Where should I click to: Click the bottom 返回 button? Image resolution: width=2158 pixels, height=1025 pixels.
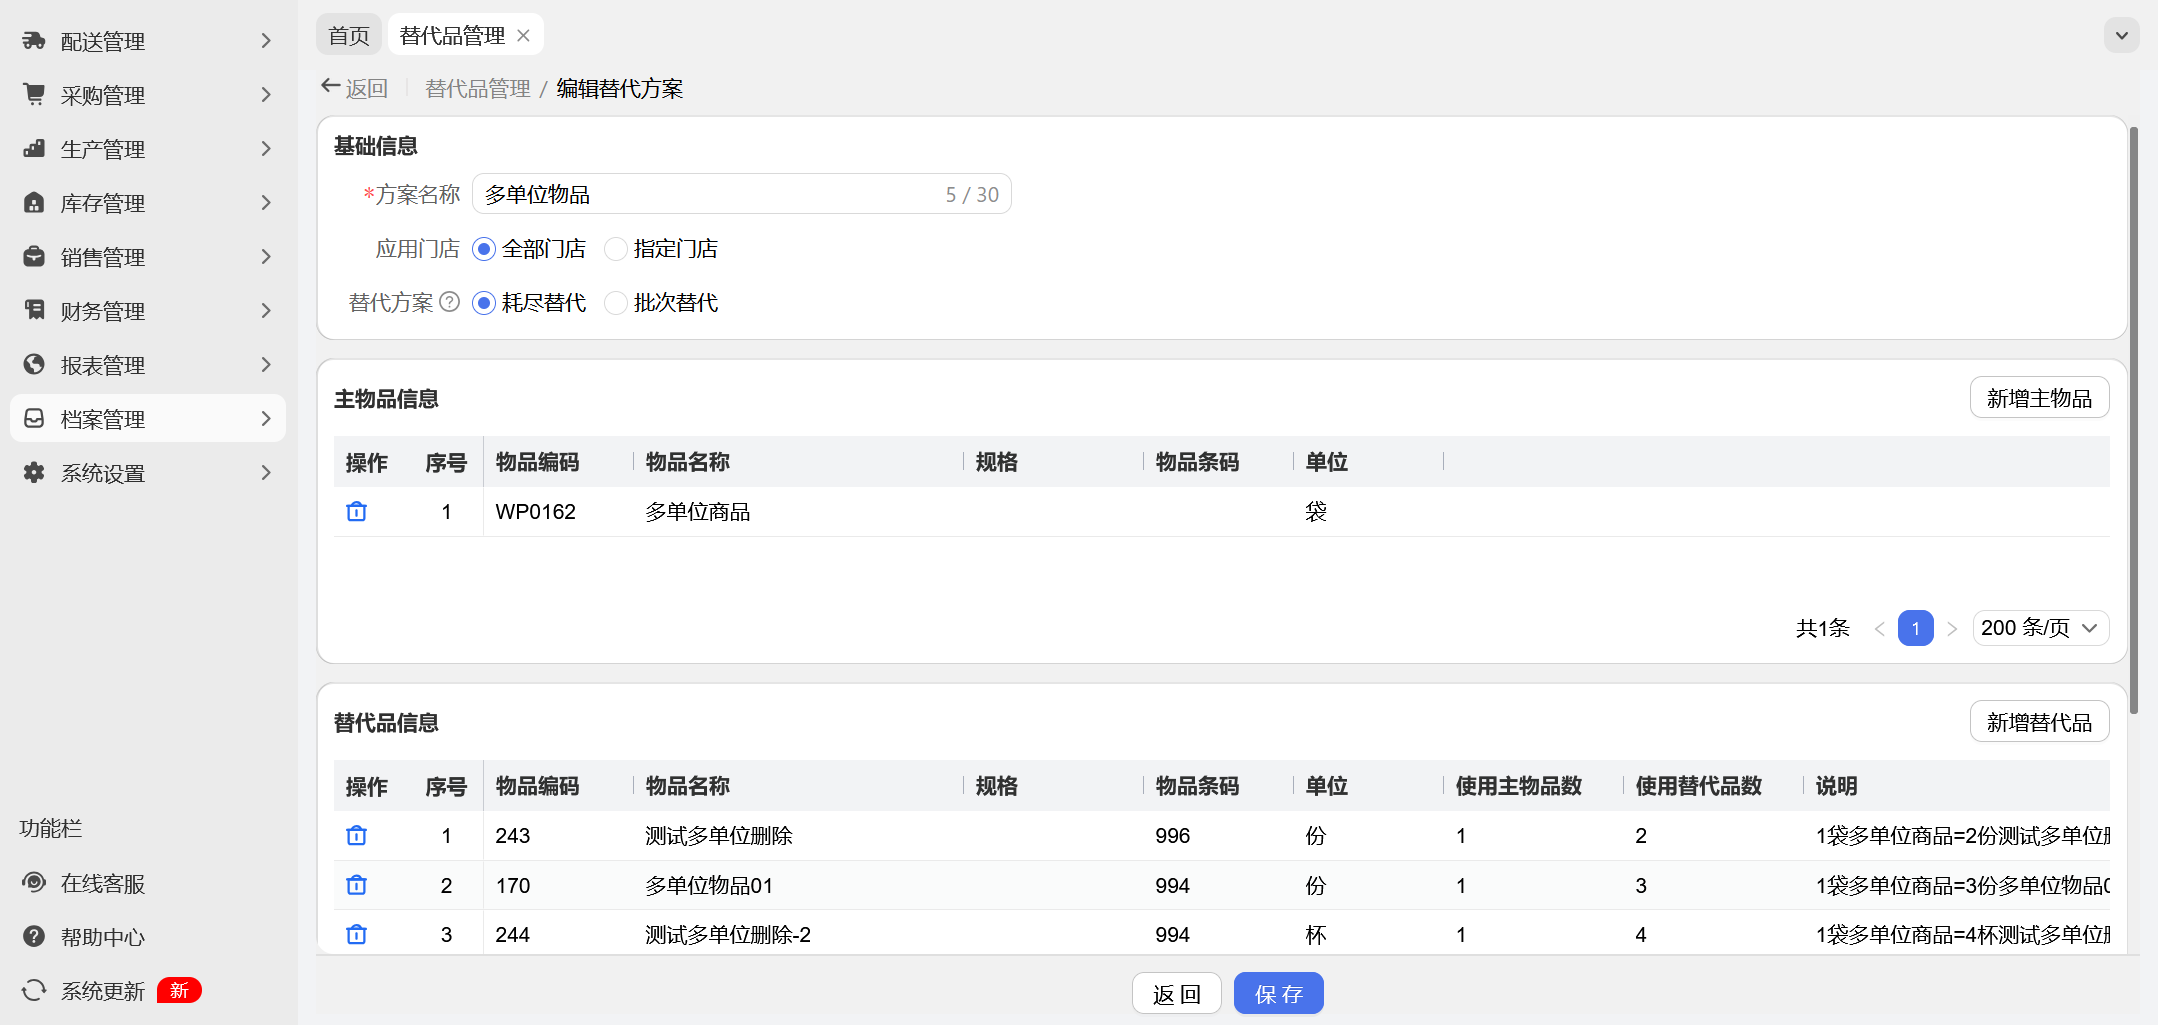[1177, 994]
